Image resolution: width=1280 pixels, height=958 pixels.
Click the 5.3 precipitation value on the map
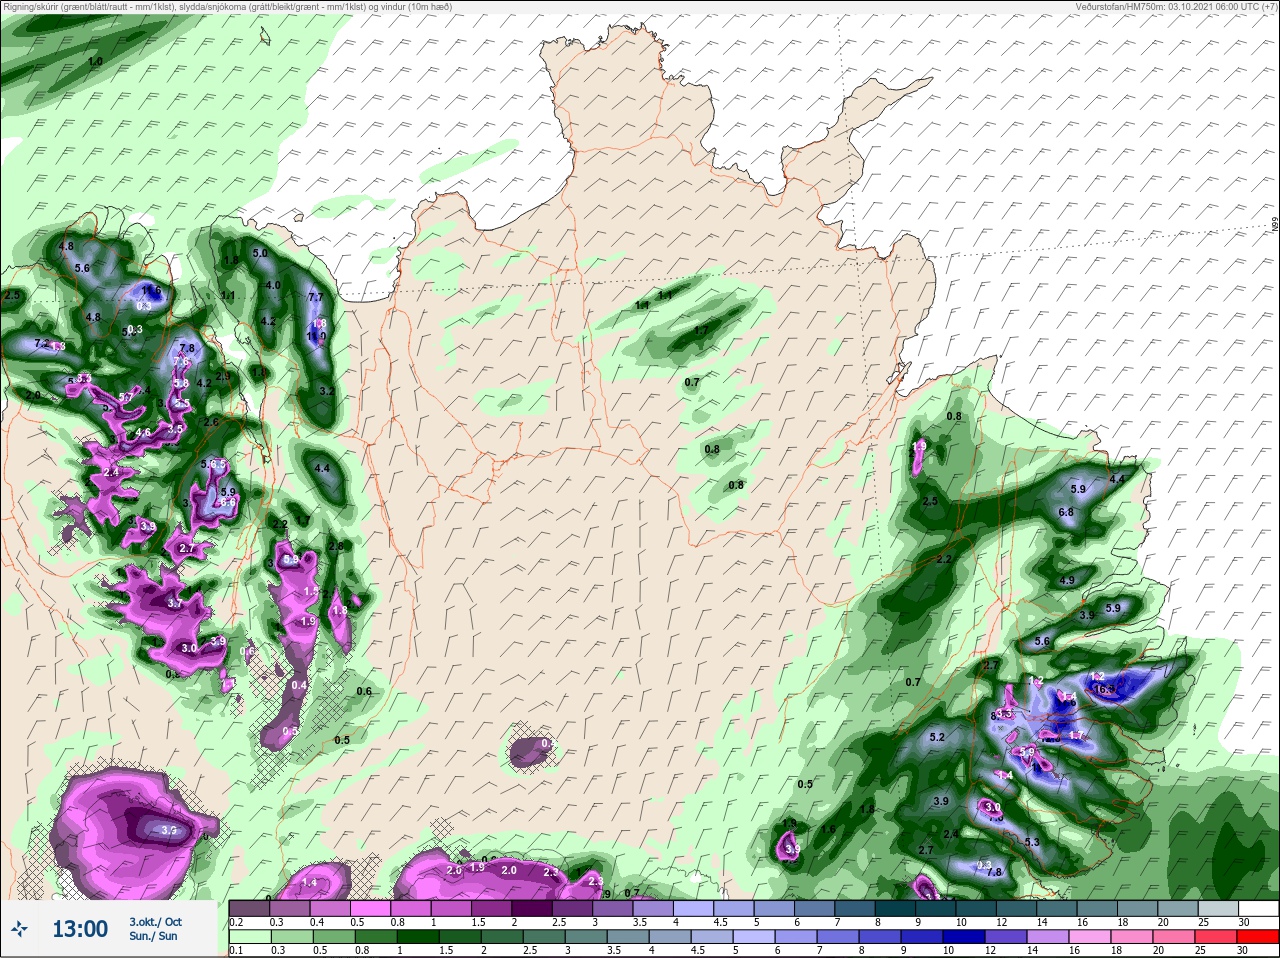click(x=1033, y=842)
